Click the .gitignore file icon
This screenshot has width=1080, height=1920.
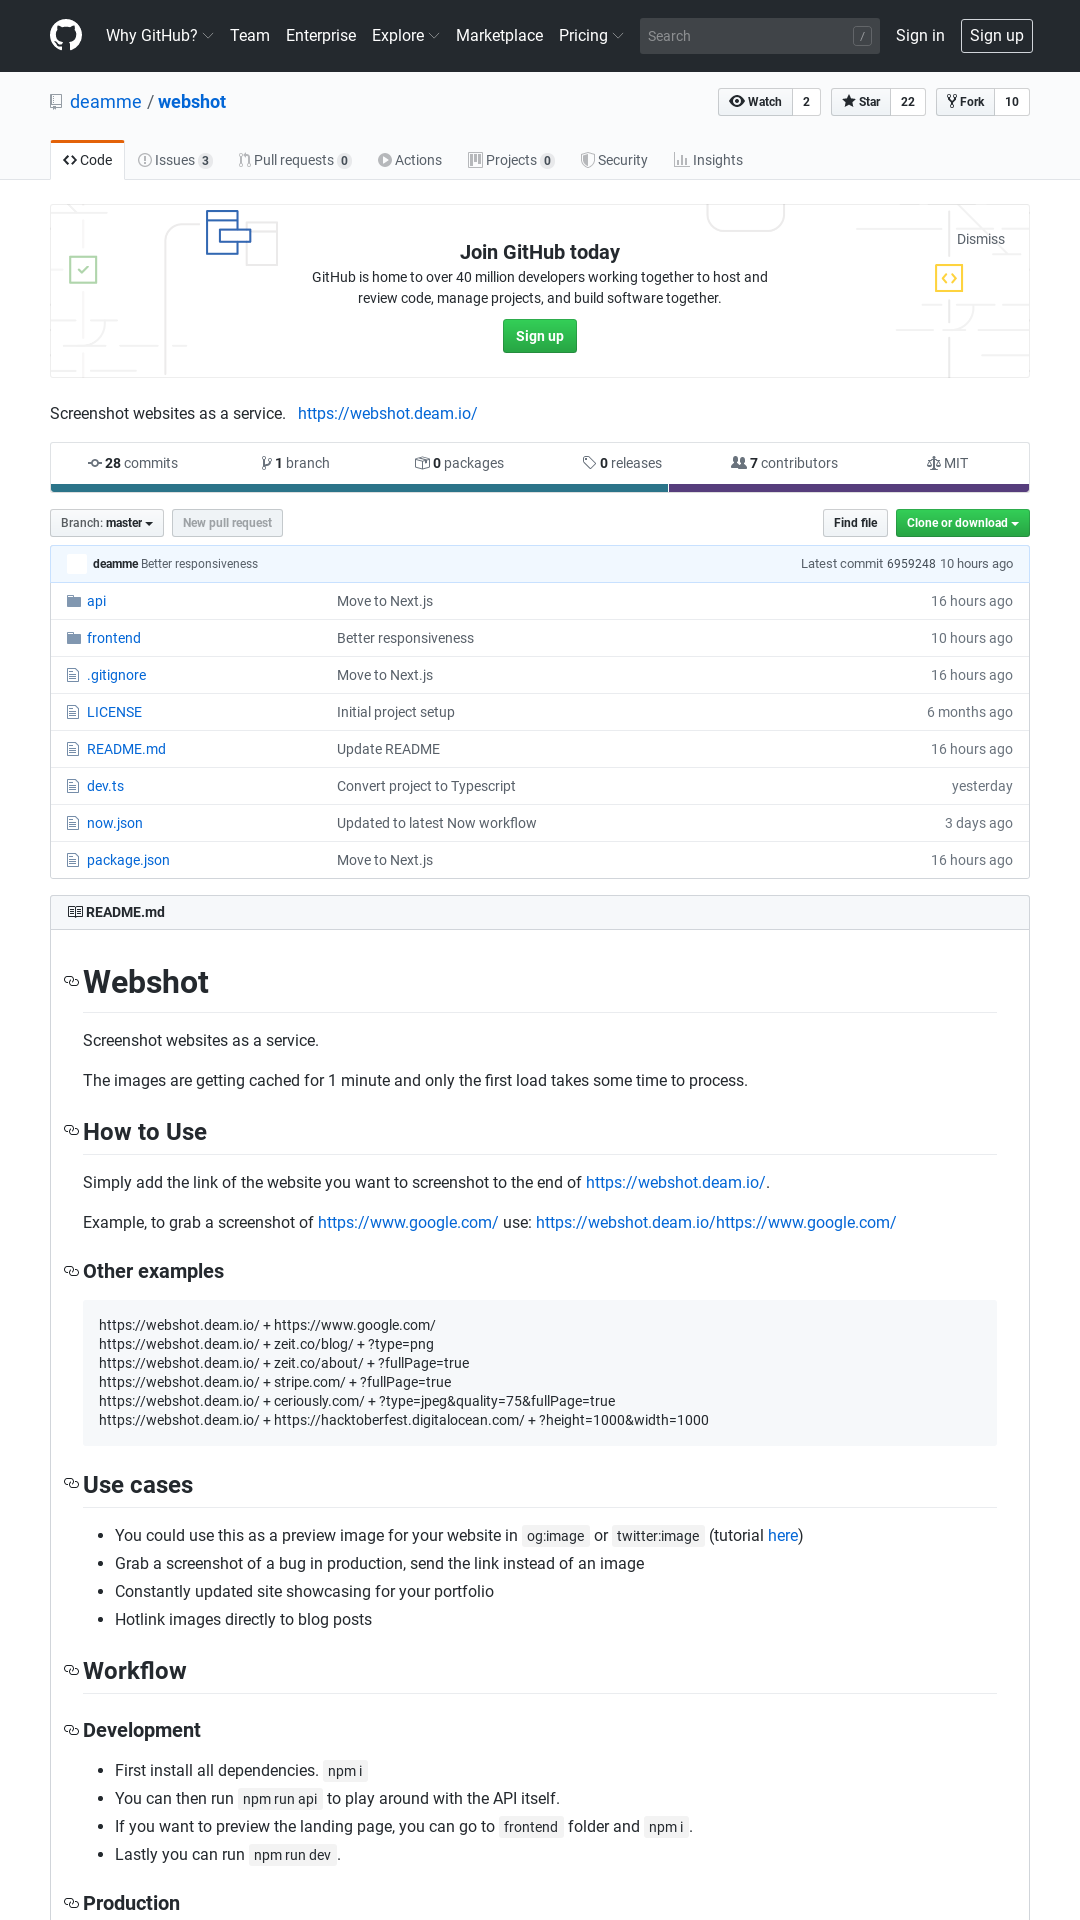[73, 675]
